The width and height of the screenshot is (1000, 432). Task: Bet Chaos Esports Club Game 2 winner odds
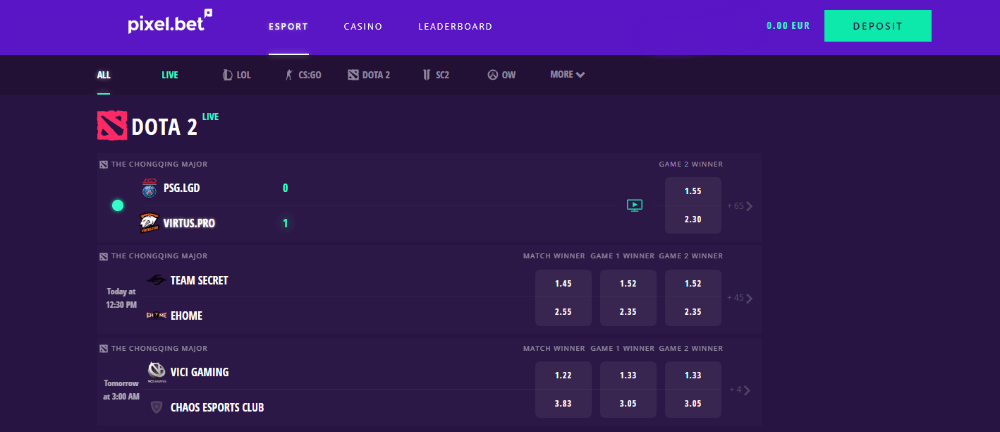[693, 404]
